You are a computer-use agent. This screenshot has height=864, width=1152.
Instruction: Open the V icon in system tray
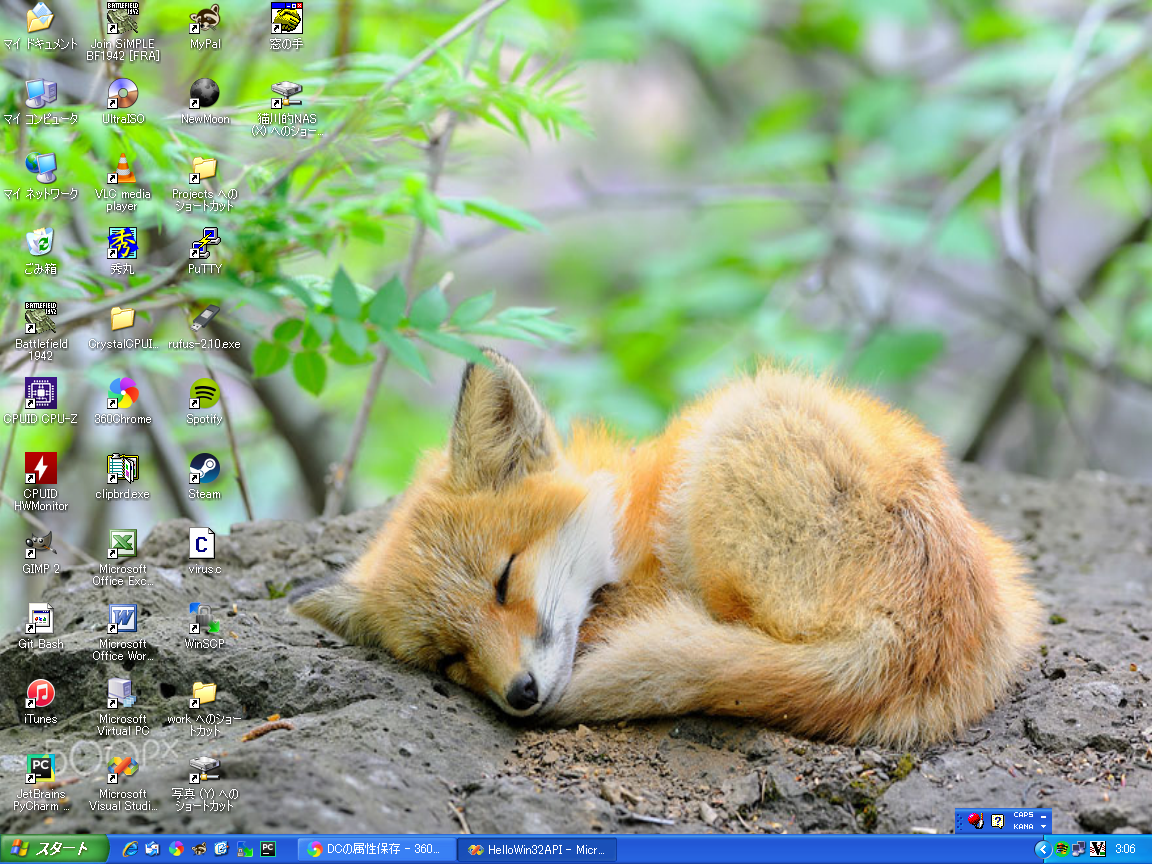pos(1098,849)
